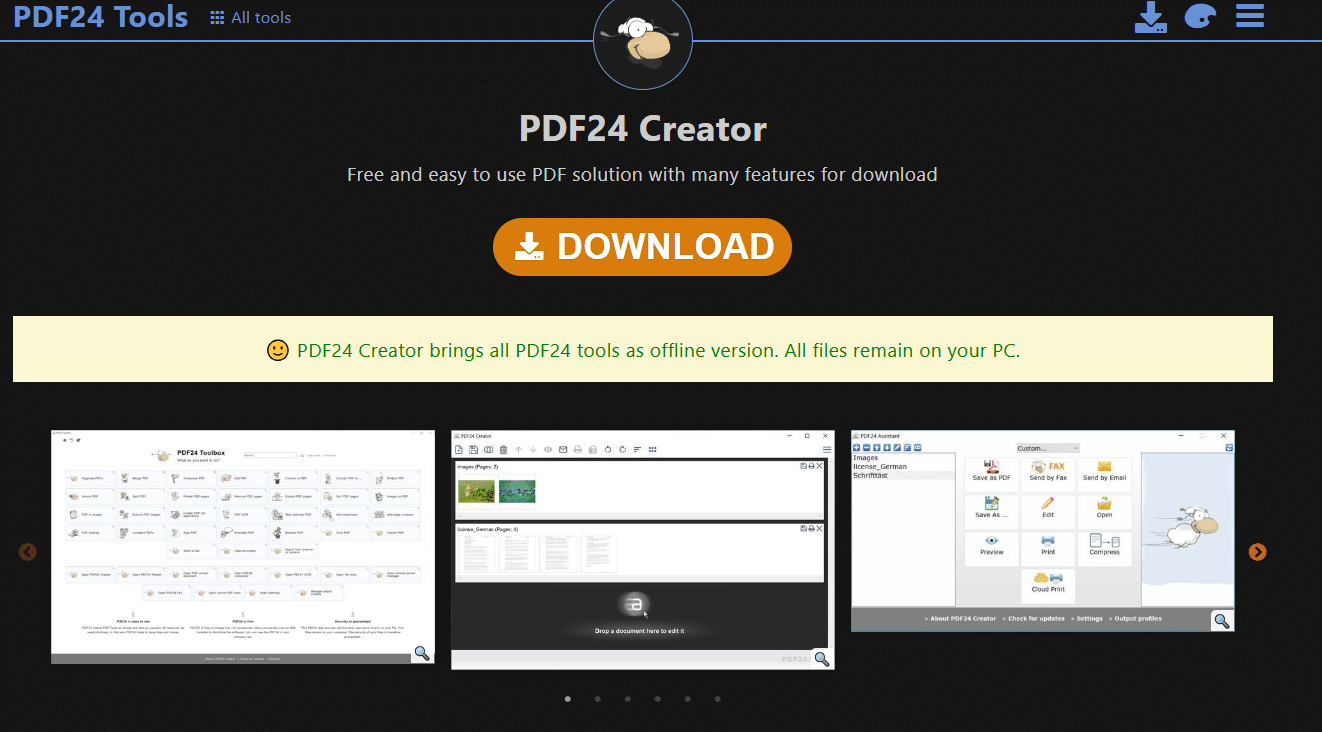Click the Print tile in Assistant screenshot
Screen dimensions: 1322x732
(1048, 549)
